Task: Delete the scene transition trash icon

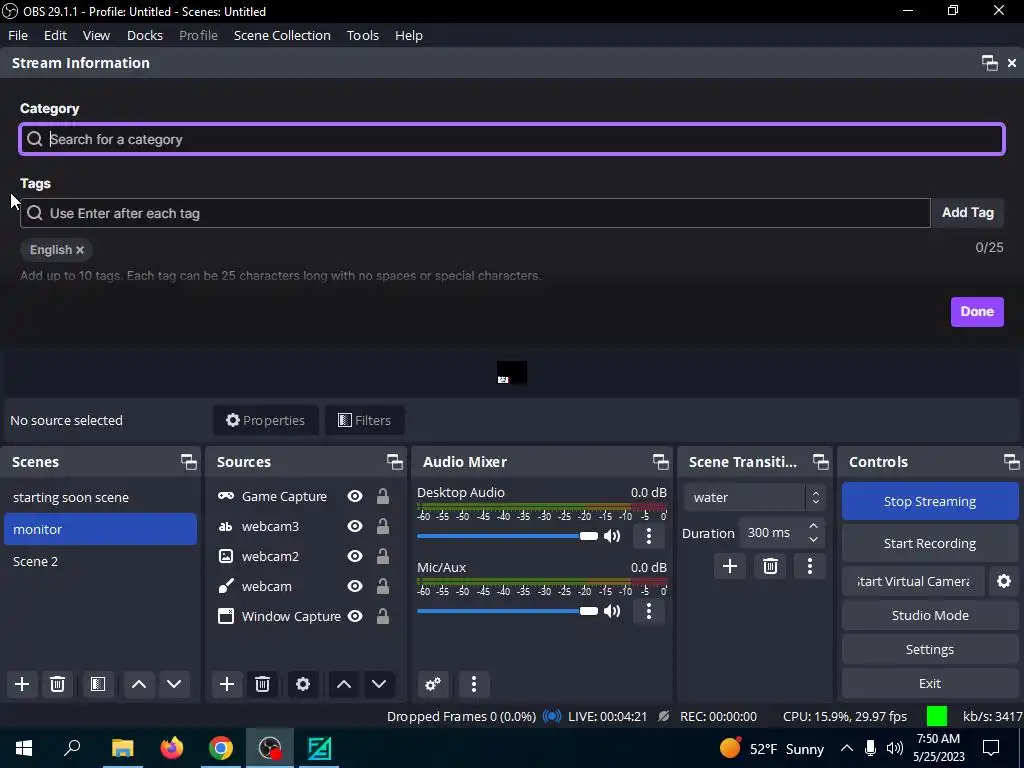Action: (770, 566)
